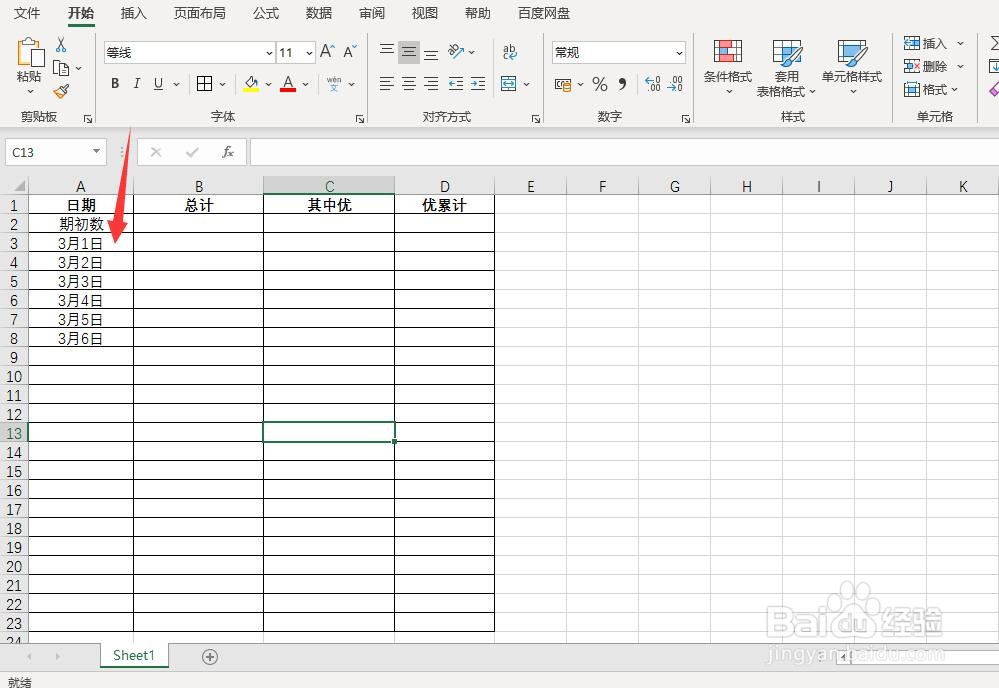Apply red font color A

(x=288, y=83)
